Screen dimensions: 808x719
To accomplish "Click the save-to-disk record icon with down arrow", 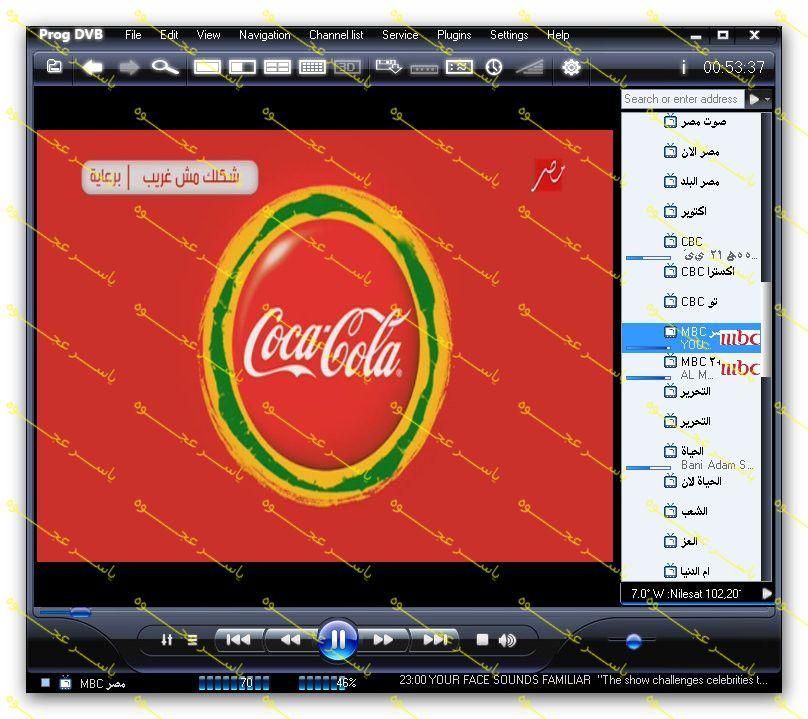I will tap(389, 67).
